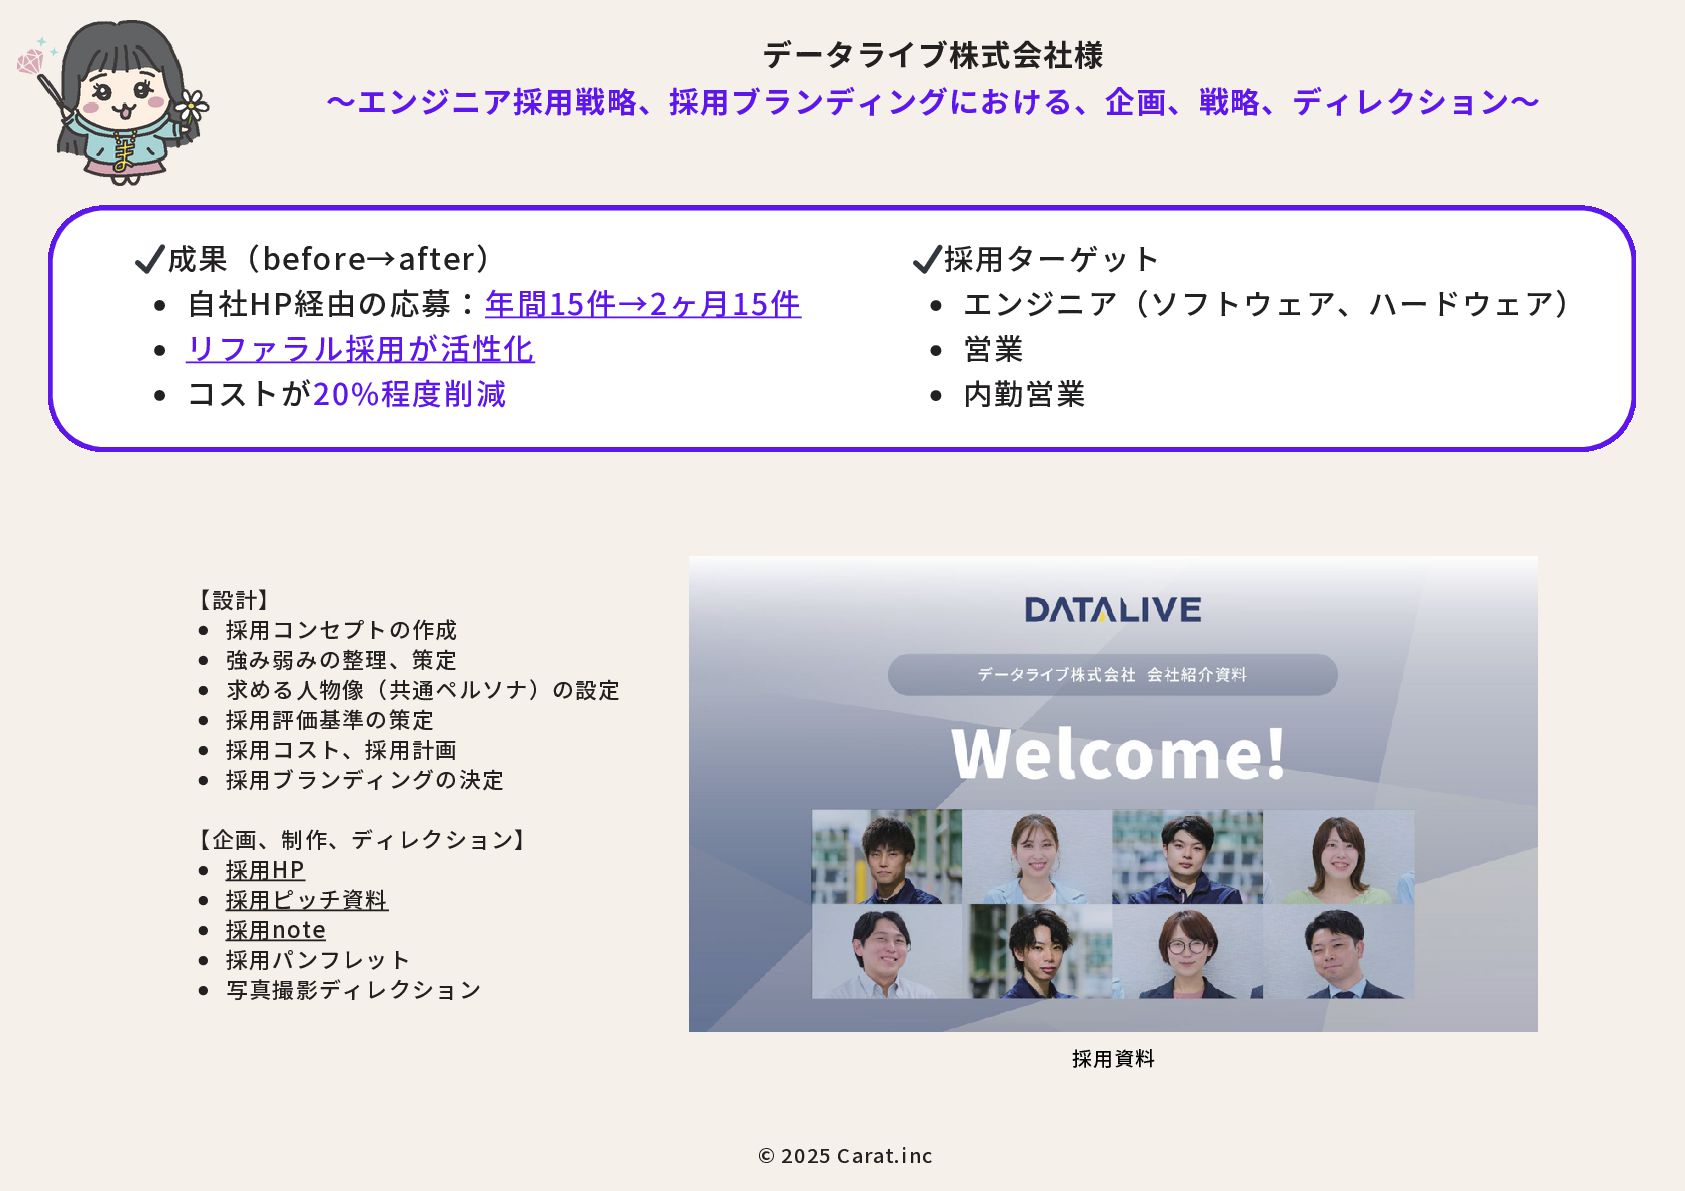Screen dimensions: 1685x1191
Task: Click the 強み弱みの整理、策定 list item
Action: point(341,660)
